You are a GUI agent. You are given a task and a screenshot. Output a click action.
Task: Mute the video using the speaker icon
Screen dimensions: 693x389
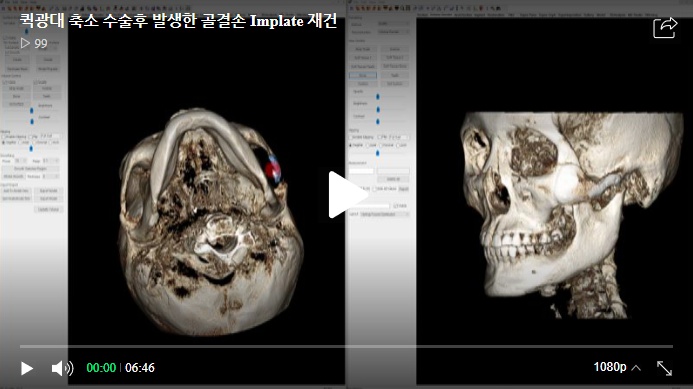coord(62,368)
